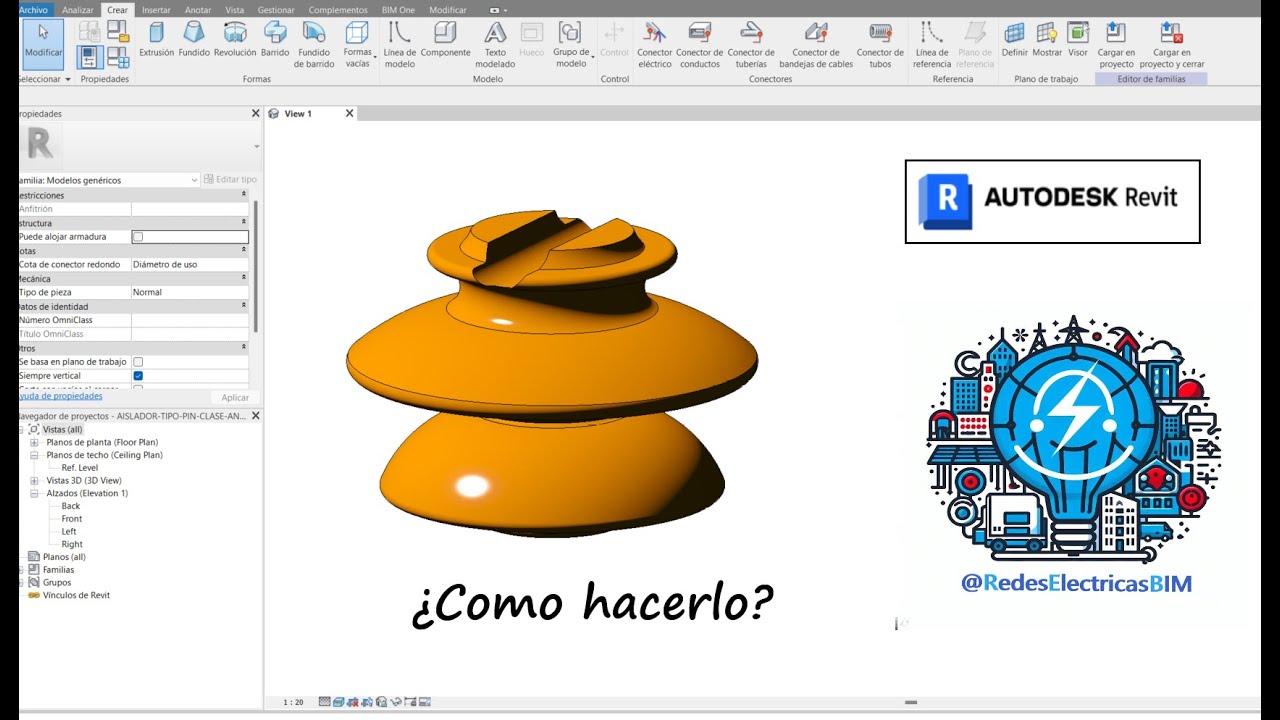The image size is (1280, 720).
Task: Choose the Revolución revolve tool
Action: point(235,40)
